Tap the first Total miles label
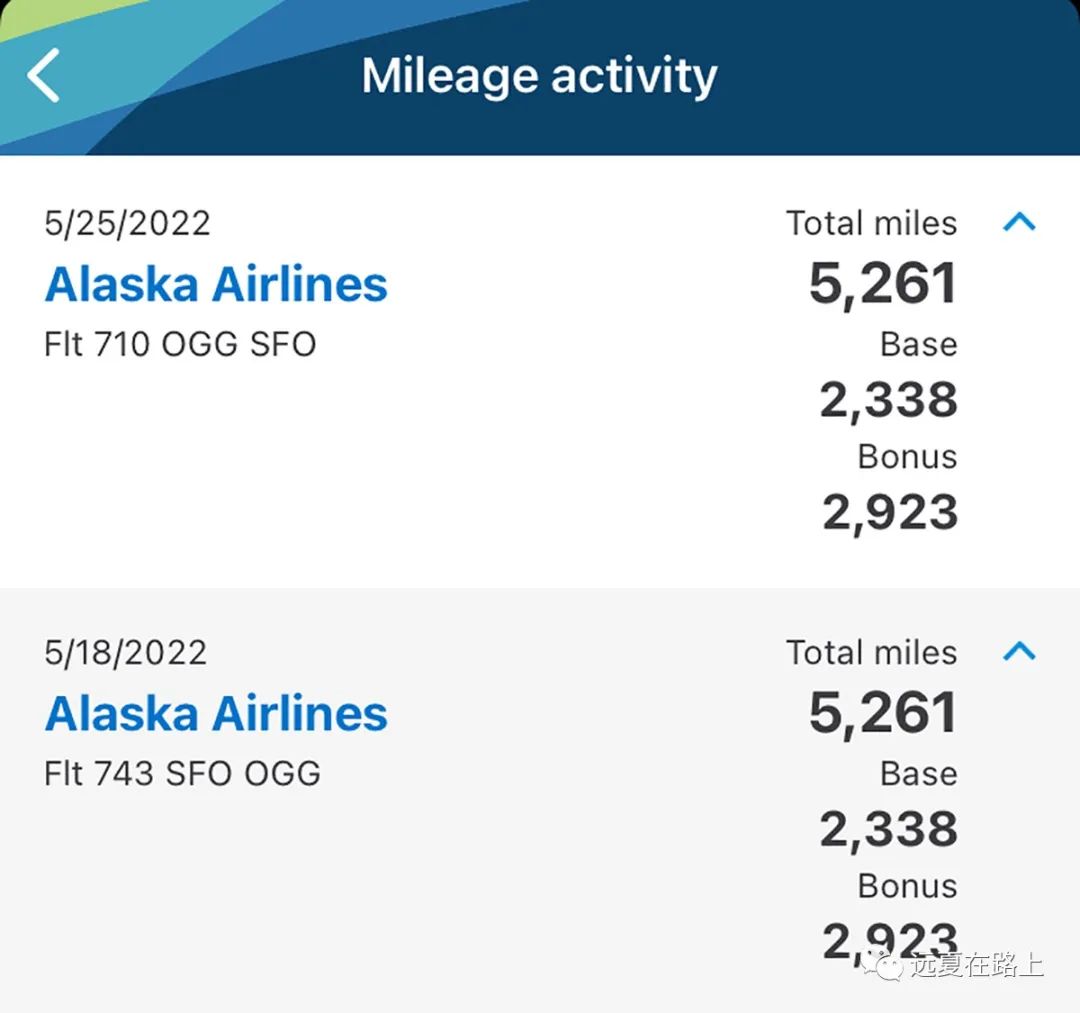 pyautogui.click(x=871, y=223)
